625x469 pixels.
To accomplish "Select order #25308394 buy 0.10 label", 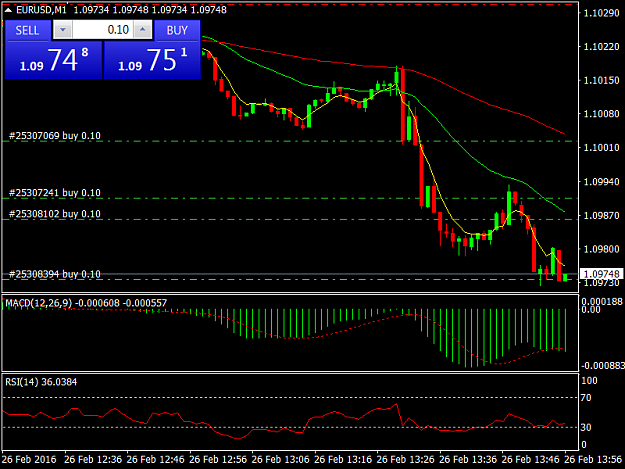I will 55,274.
